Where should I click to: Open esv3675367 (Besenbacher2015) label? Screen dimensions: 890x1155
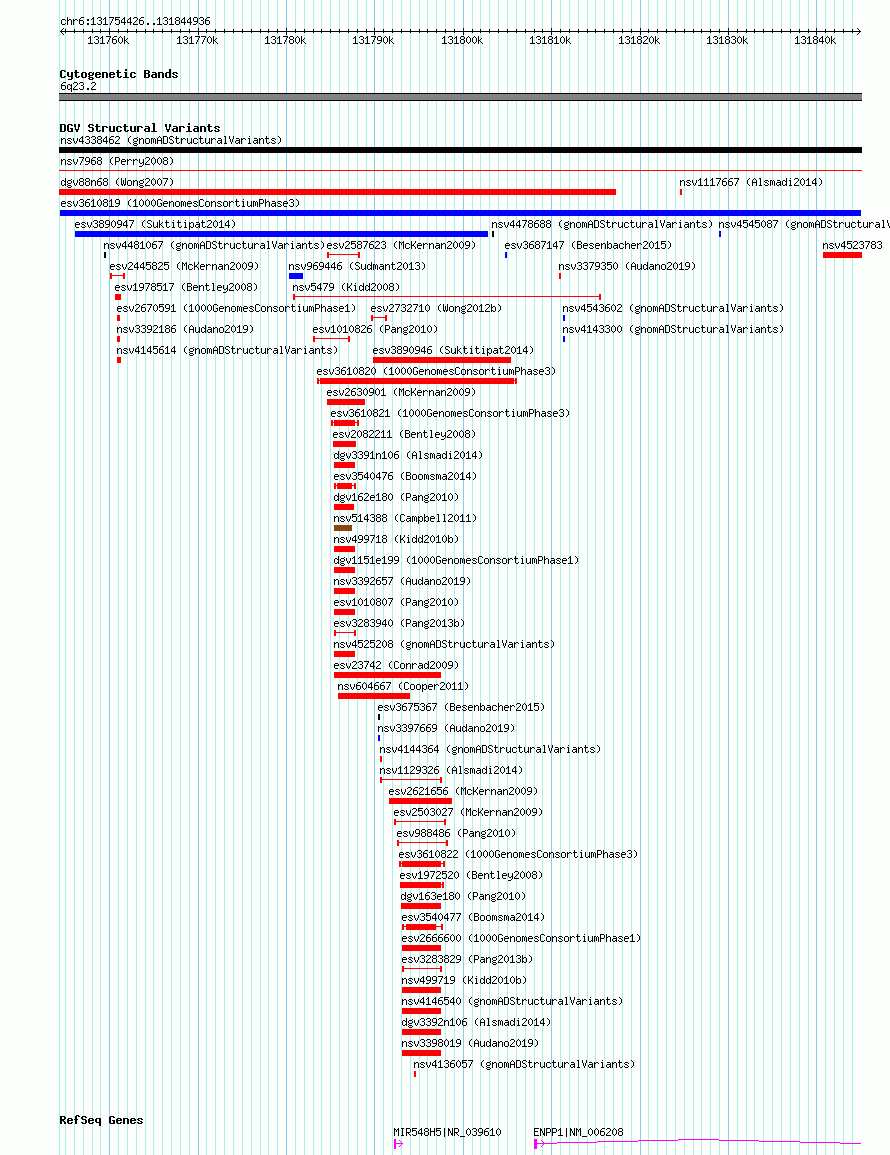pos(461,707)
